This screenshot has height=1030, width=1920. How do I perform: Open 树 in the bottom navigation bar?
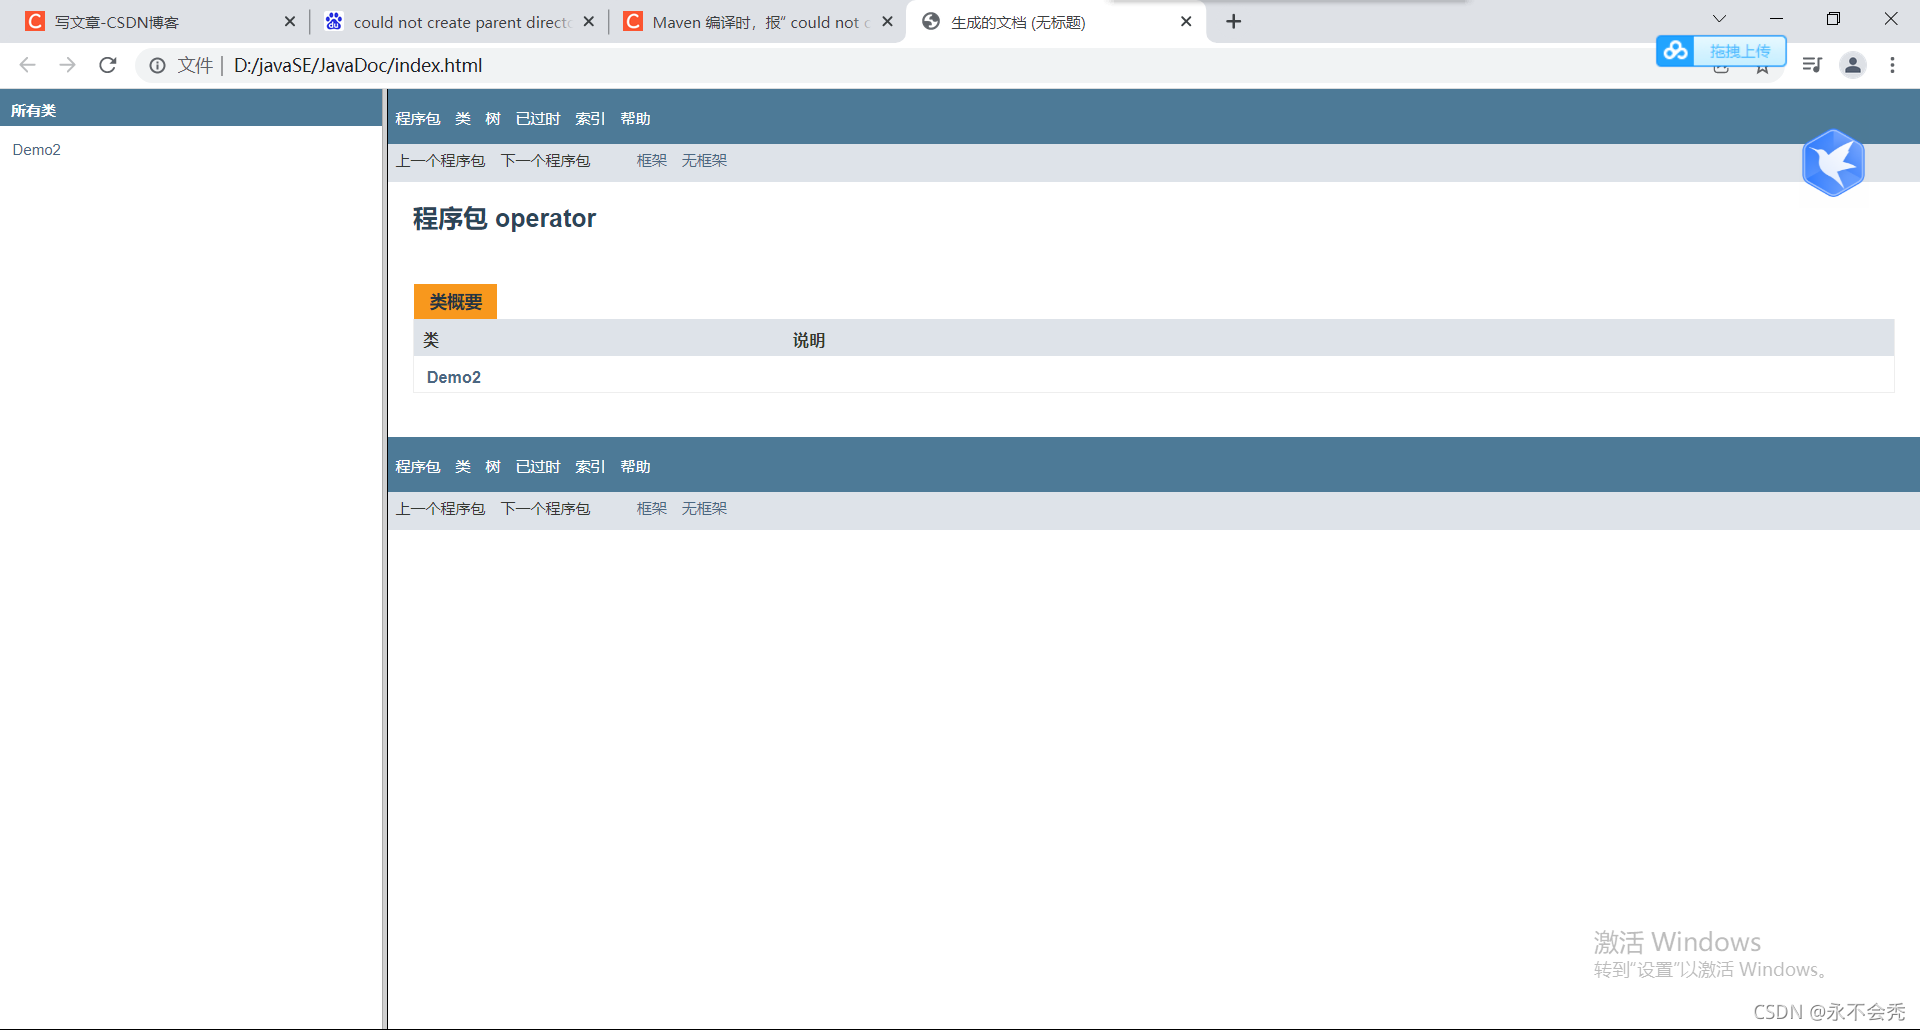[493, 467]
